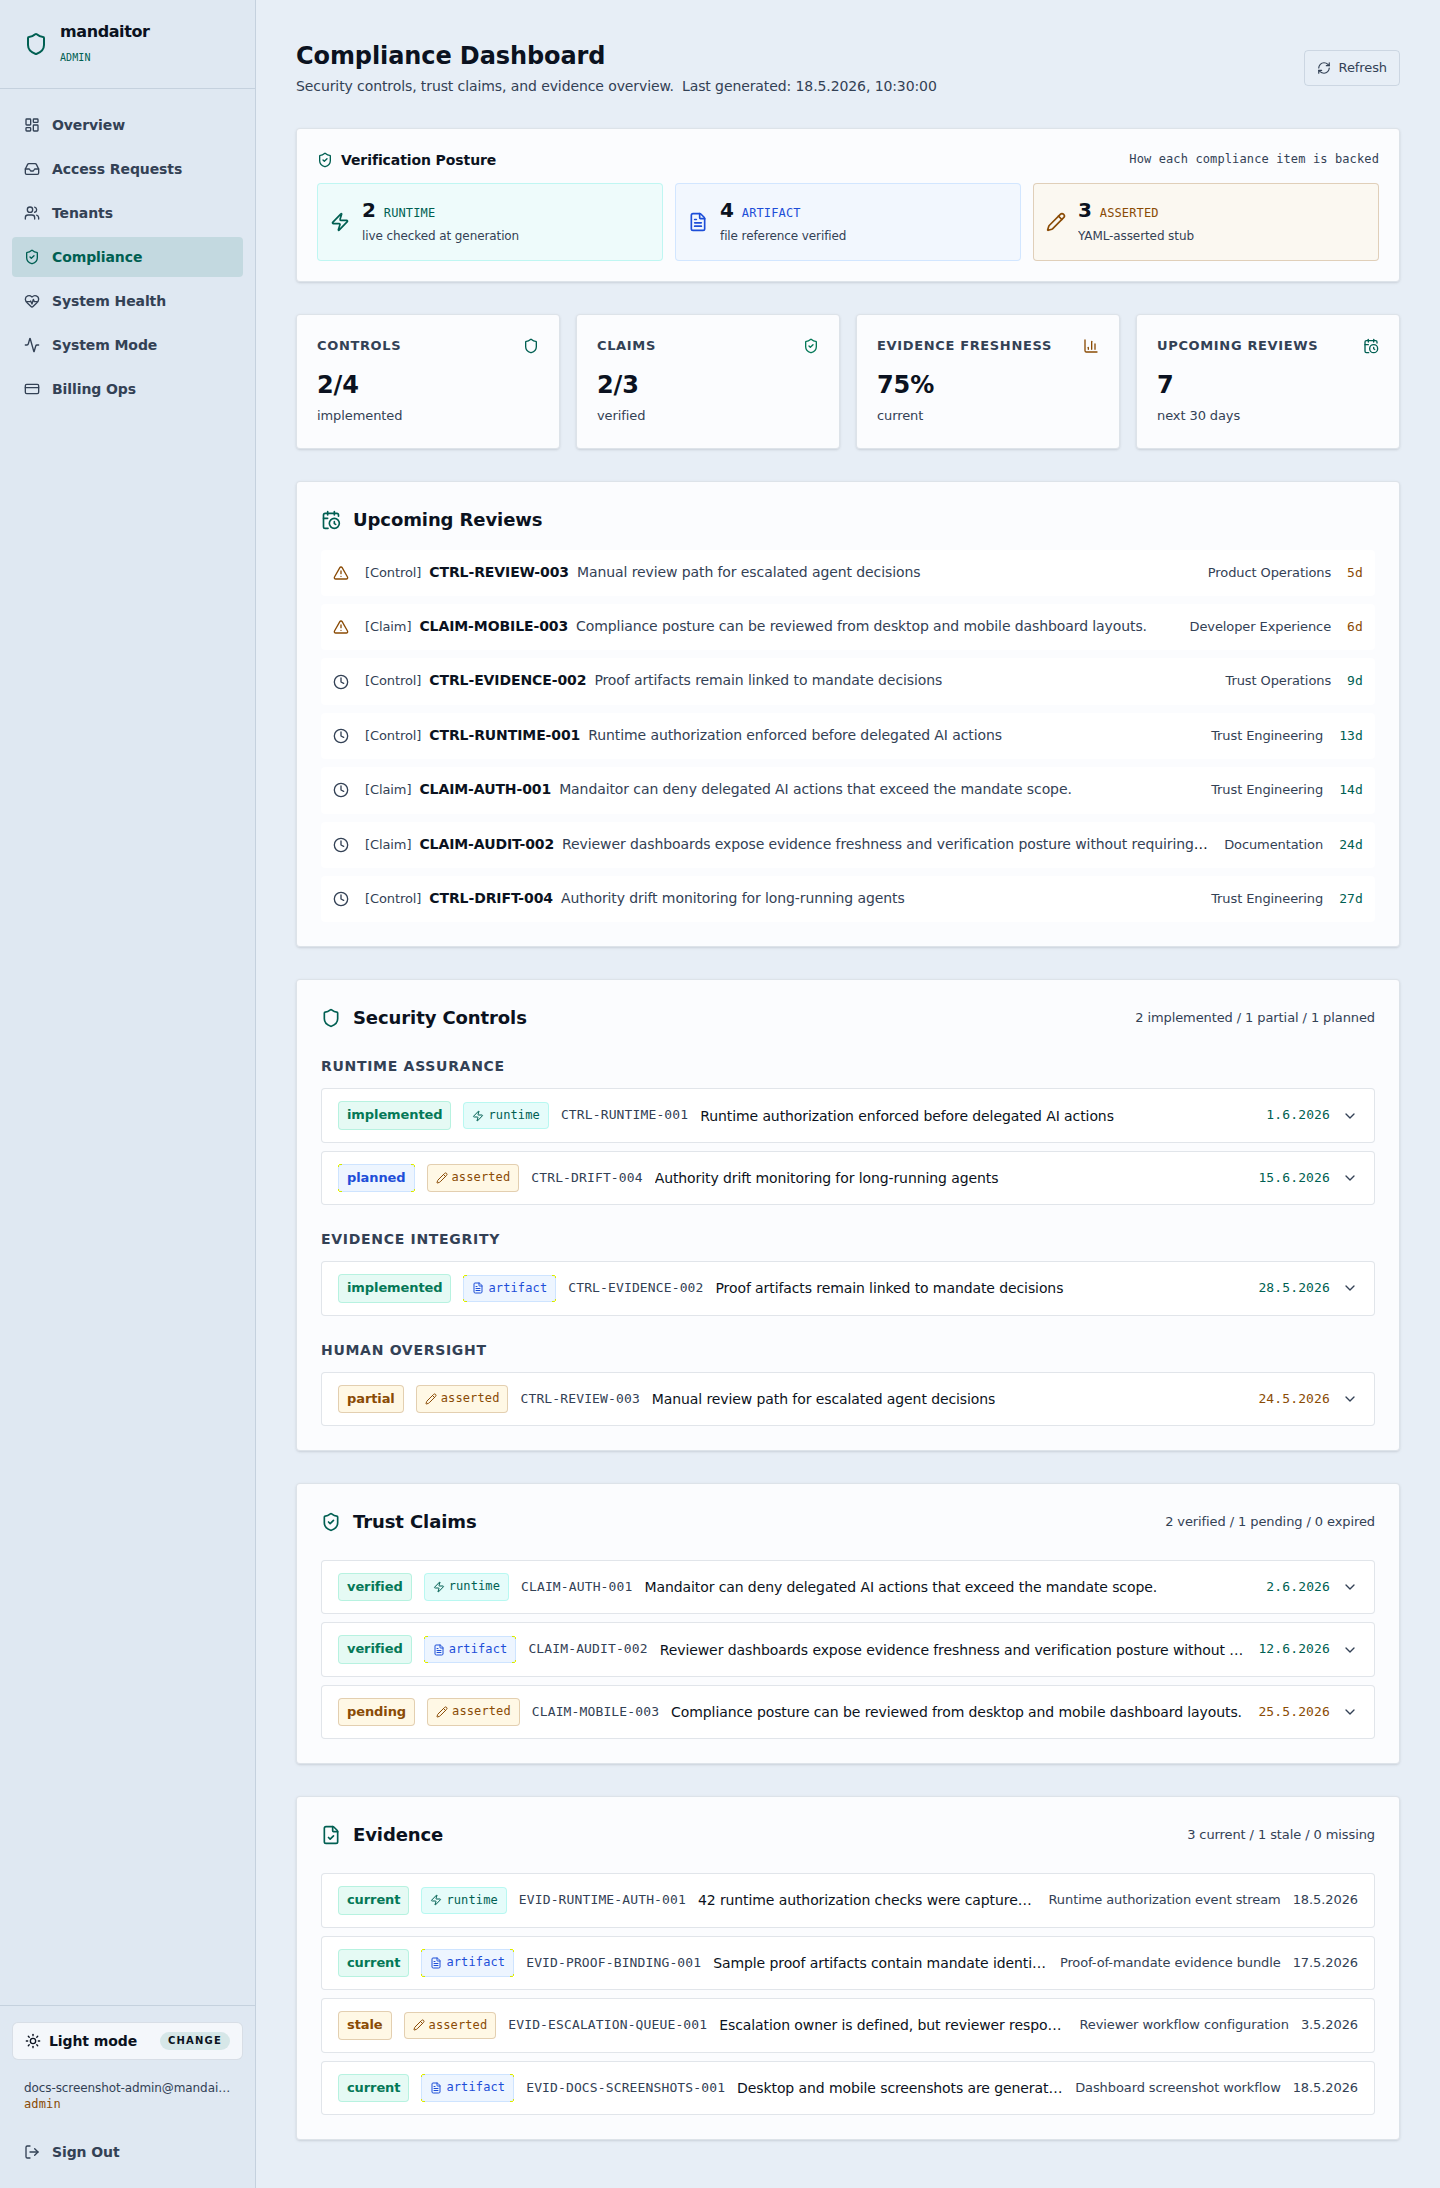Click the Verification Posture shield-check icon
The image size is (1440, 2188).
[325, 160]
